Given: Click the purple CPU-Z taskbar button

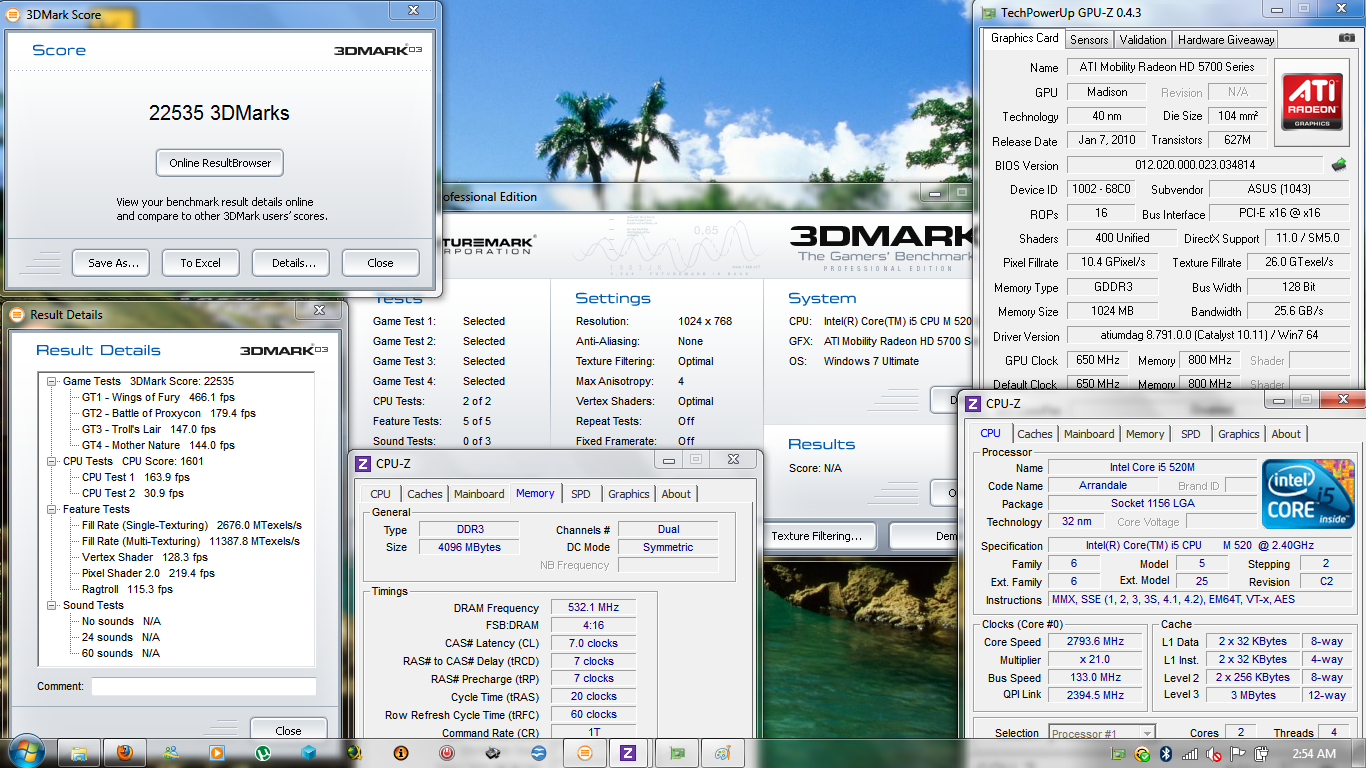Looking at the screenshot, I should [629, 753].
